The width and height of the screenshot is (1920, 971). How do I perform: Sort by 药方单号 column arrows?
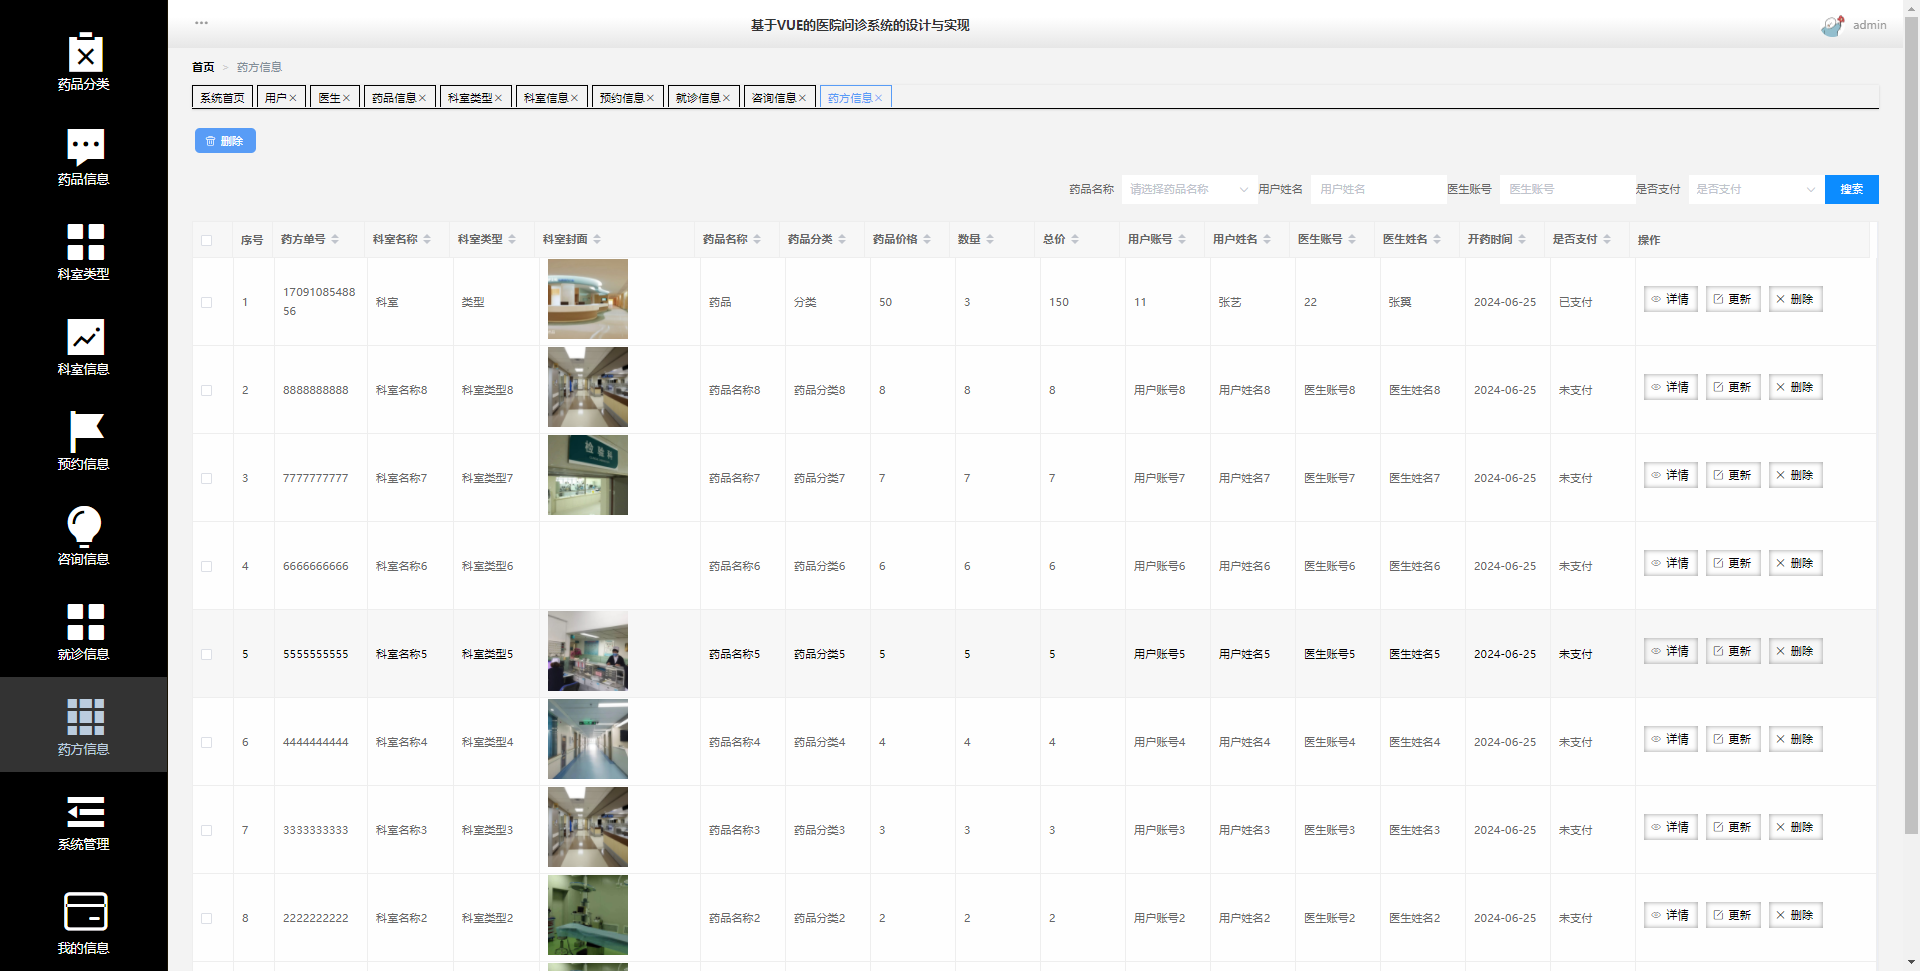click(x=335, y=239)
